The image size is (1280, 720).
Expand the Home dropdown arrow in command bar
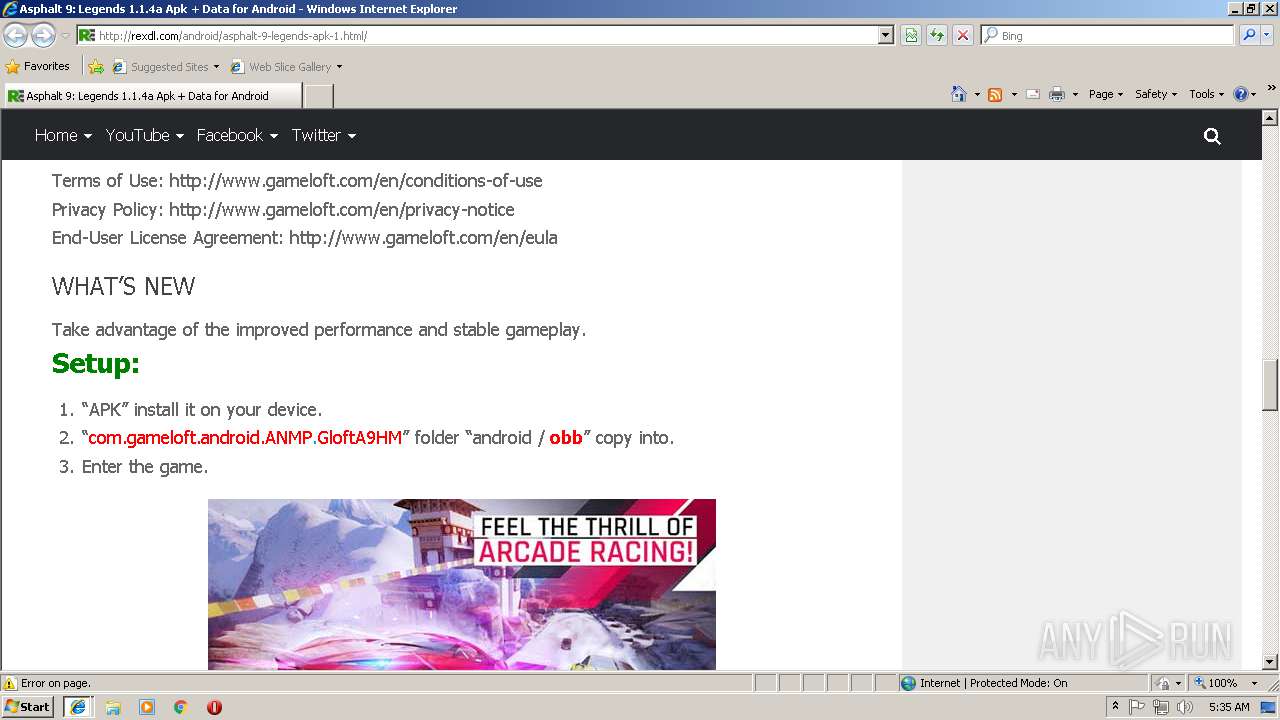click(x=977, y=95)
